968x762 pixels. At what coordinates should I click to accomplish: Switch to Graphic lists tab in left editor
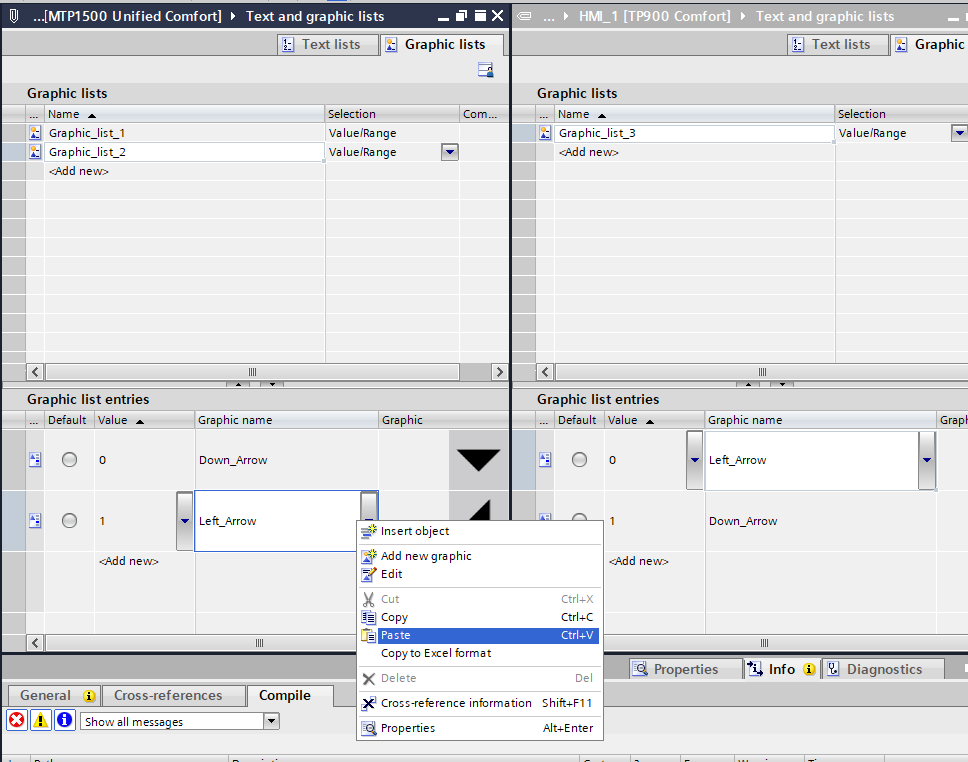(442, 44)
